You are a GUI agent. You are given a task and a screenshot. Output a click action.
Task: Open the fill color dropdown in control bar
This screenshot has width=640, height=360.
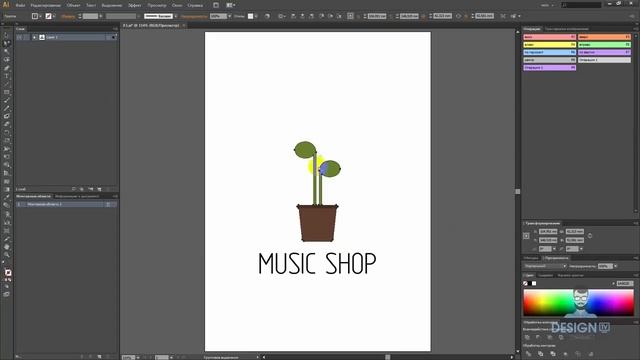pyautogui.click(x=40, y=16)
